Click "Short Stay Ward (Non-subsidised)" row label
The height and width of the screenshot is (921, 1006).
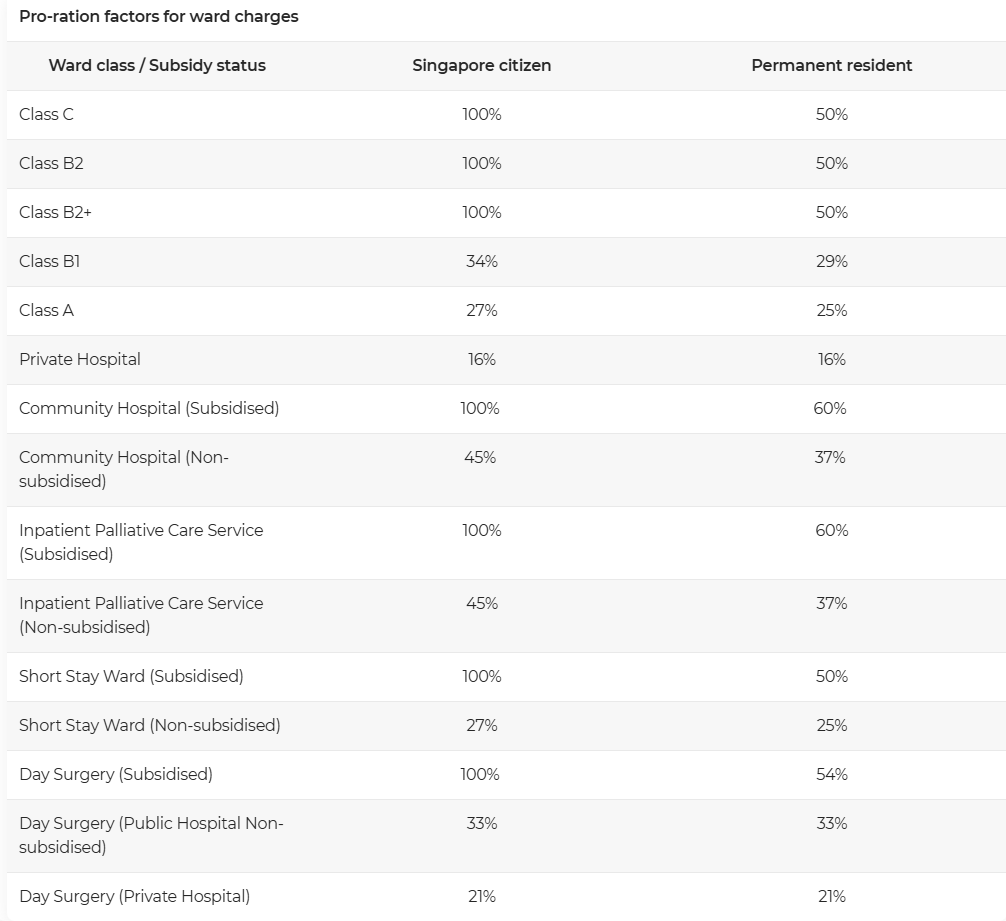click(x=150, y=725)
